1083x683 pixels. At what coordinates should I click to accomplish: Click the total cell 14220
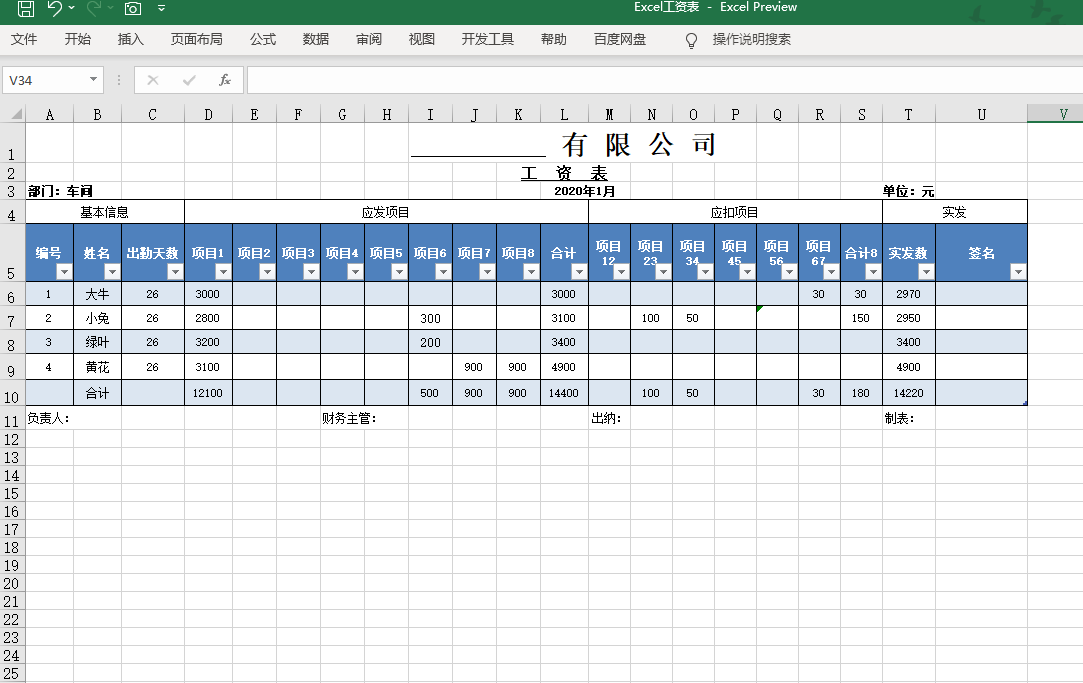(908, 393)
